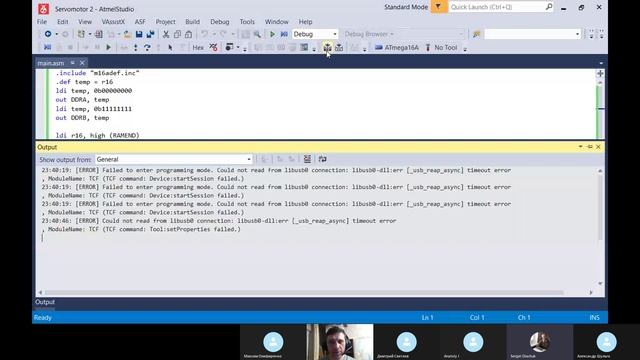The height and width of the screenshot is (360, 640).
Task: Click the chip icon right of Device Programming
Action: [339, 48]
